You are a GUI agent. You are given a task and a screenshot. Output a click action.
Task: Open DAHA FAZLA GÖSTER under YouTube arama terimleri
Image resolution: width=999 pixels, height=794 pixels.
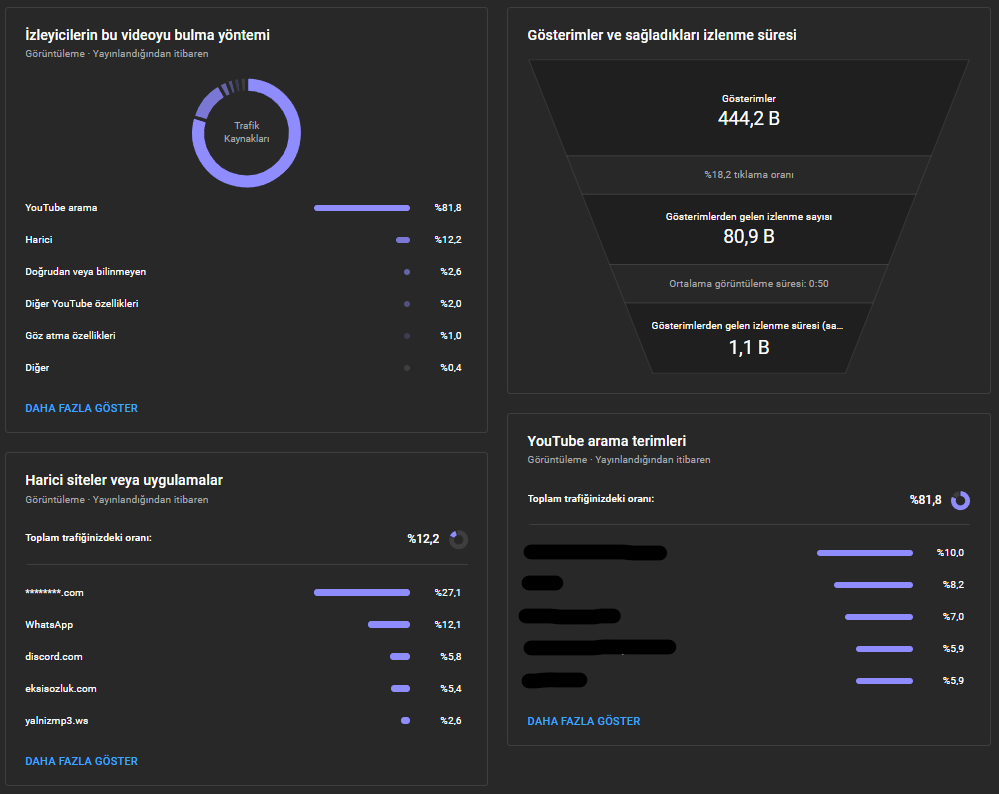click(584, 721)
